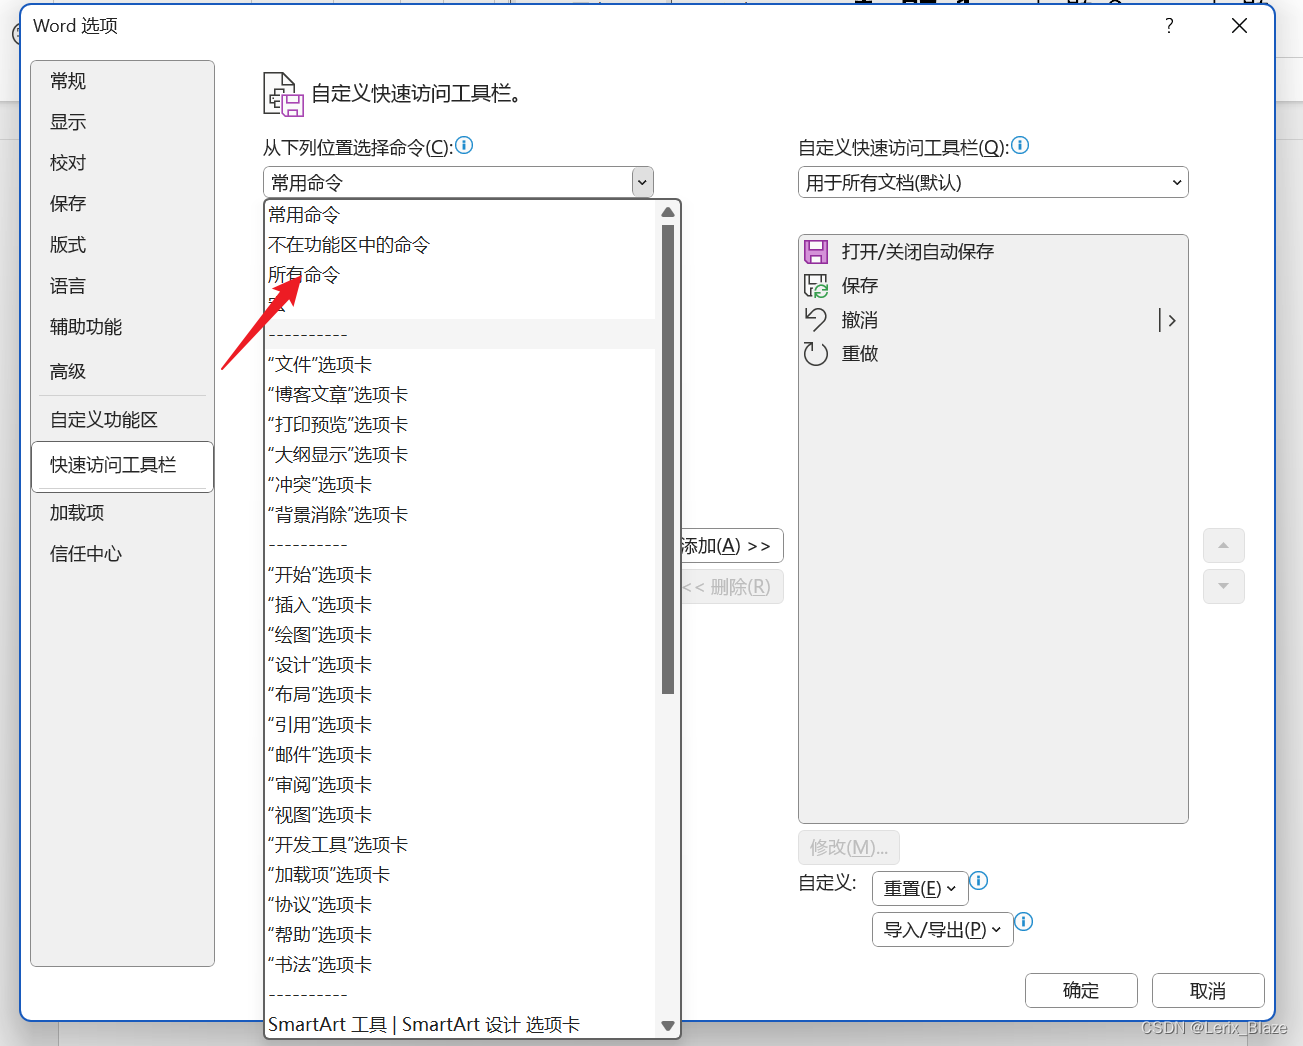Select the 快速访问工具栏 category
The image size is (1303, 1046).
coord(122,466)
